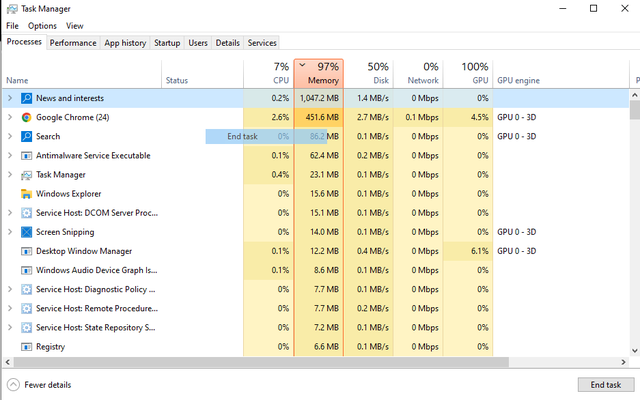The image size is (640, 400).
Task: Click the Task Manager process row icon
Action: coord(27,175)
